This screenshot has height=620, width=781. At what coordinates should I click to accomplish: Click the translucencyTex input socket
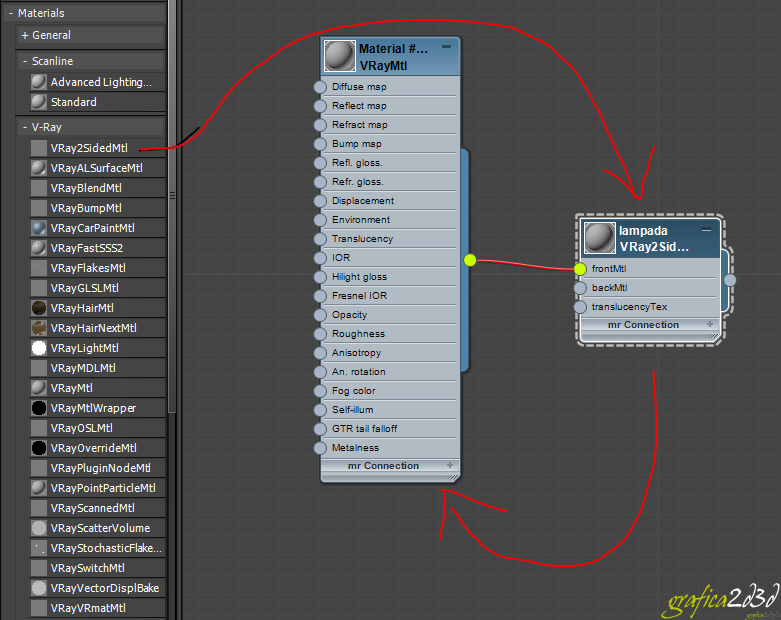(580, 307)
